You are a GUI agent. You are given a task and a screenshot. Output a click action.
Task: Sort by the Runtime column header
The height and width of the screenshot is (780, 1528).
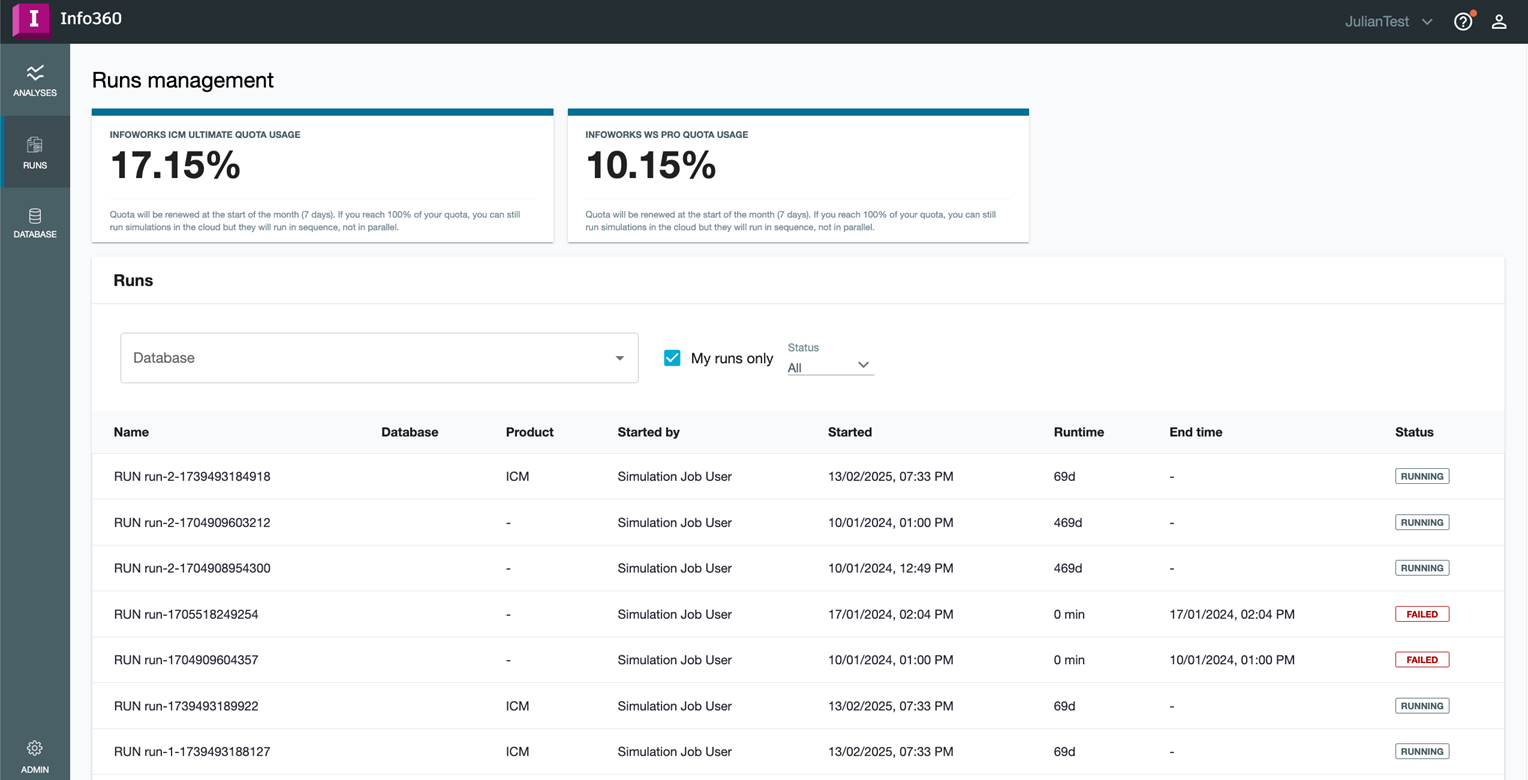coord(1079,432)
